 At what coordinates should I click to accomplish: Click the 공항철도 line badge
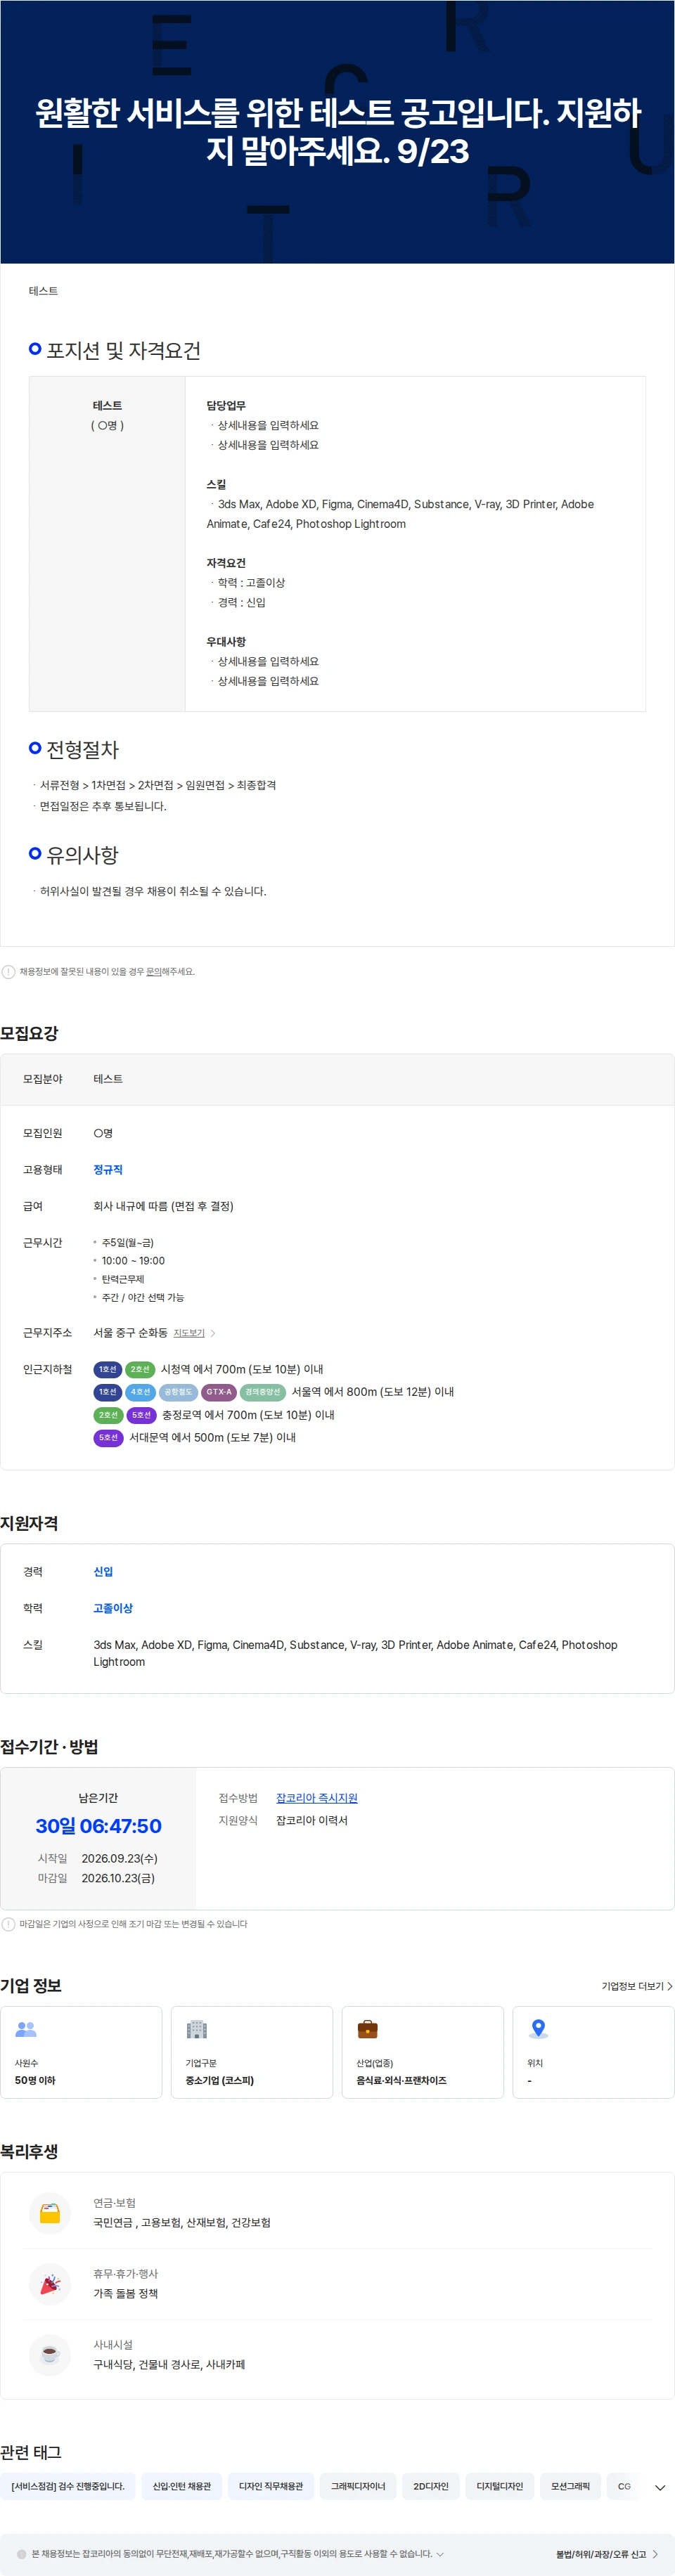(x=178, y=1392)
